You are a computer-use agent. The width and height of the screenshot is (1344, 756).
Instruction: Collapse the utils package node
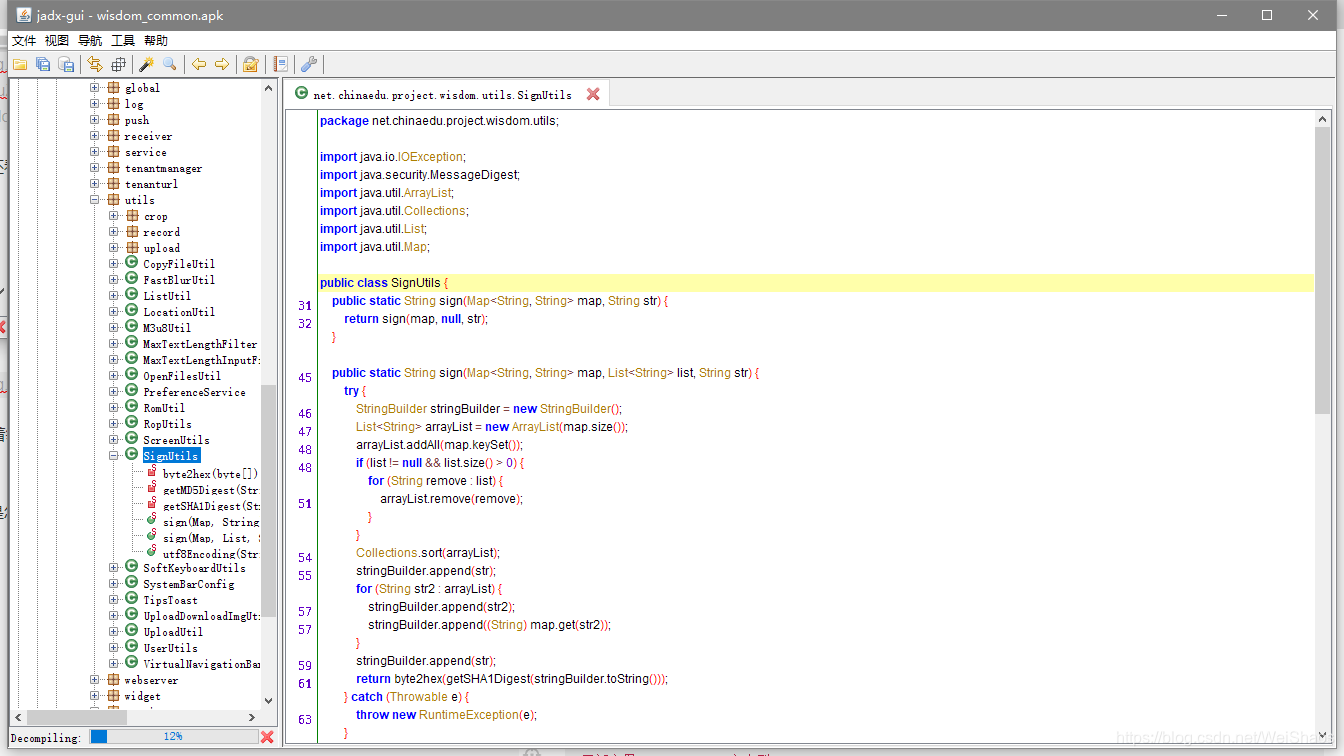click(x=95, y=199)
